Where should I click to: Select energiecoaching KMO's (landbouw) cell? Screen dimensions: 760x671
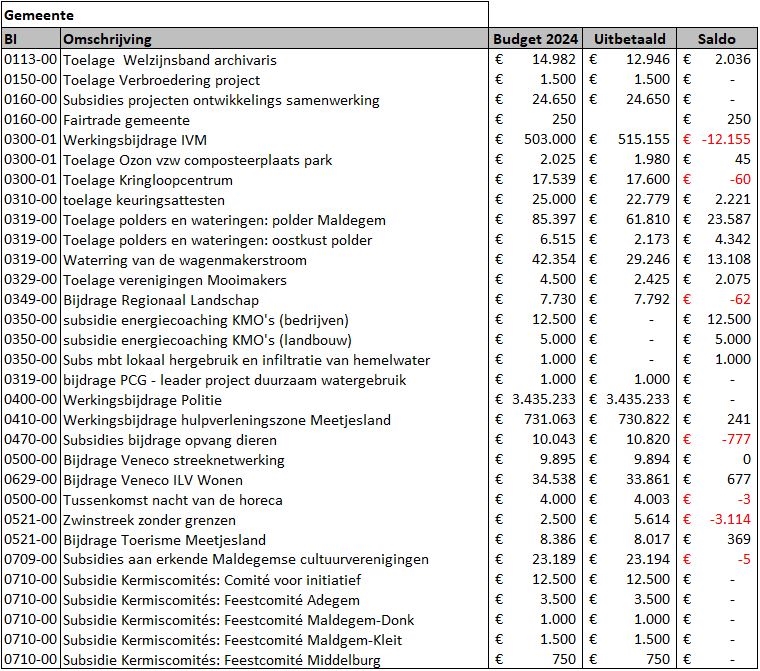click(274, 340)
